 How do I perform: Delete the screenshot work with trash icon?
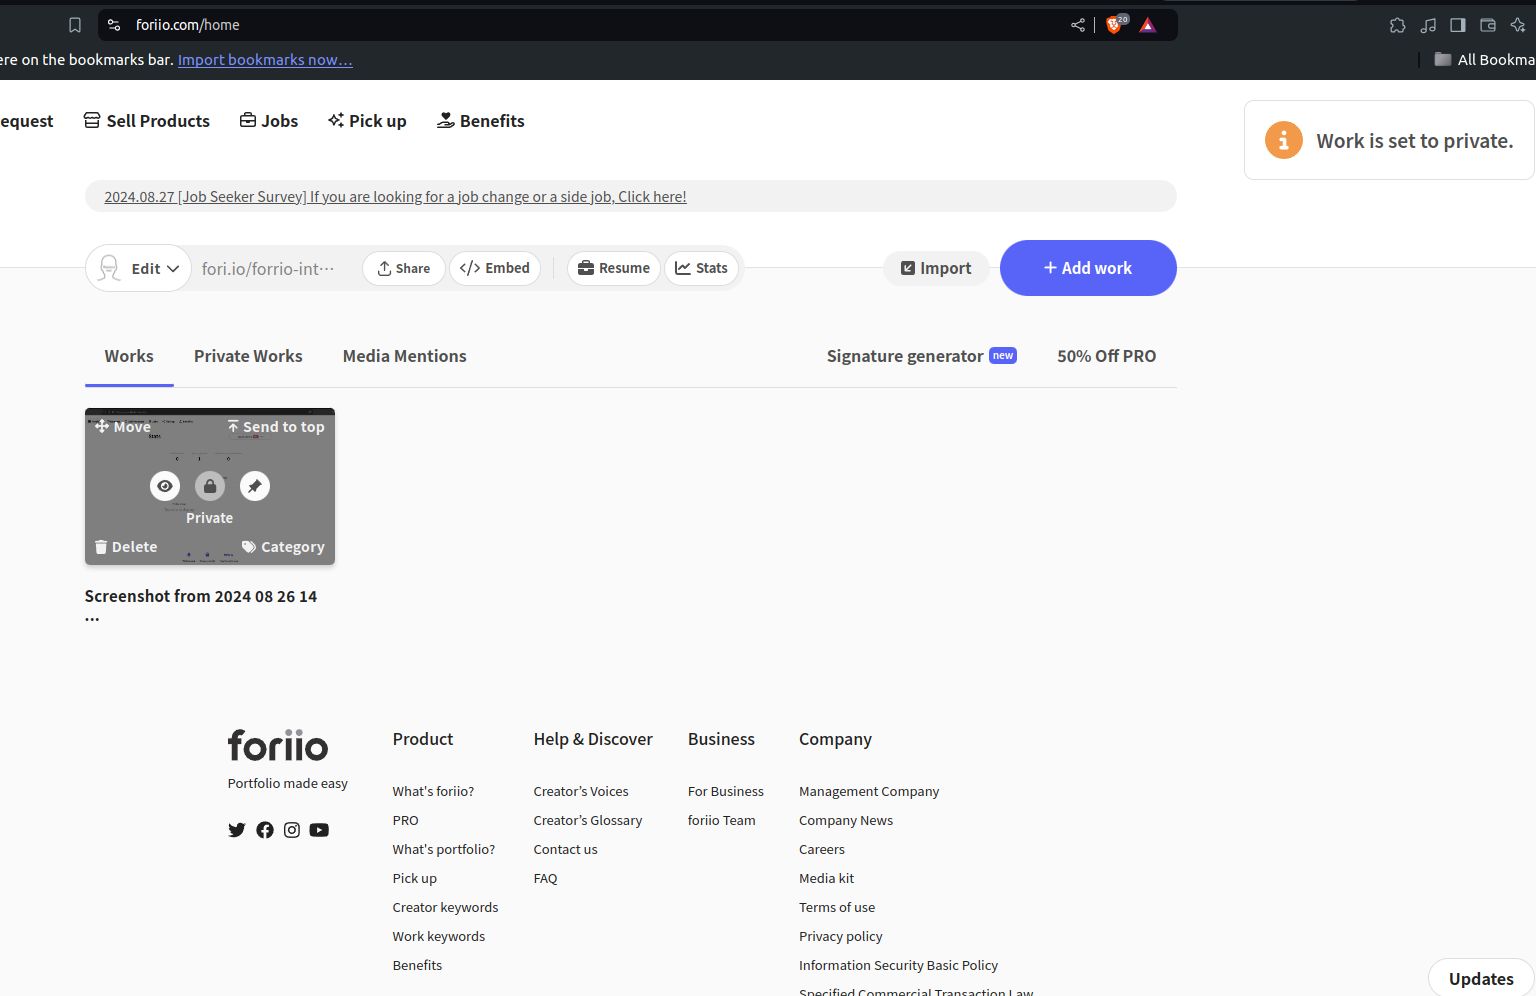pos(126,547)
